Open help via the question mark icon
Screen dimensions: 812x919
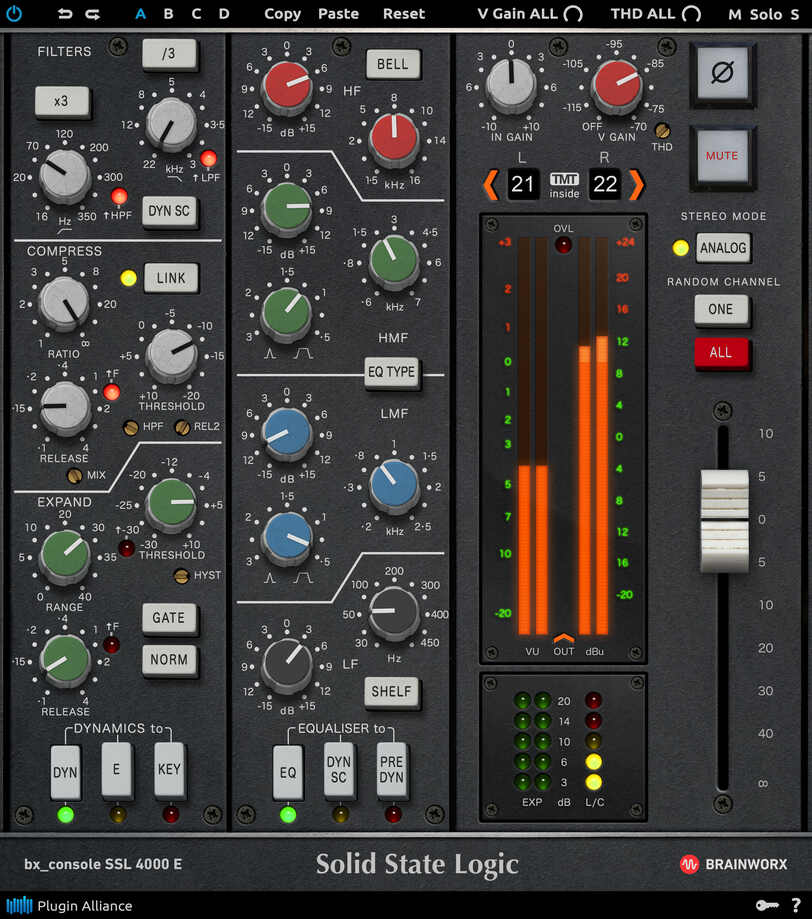pos(795,905)
